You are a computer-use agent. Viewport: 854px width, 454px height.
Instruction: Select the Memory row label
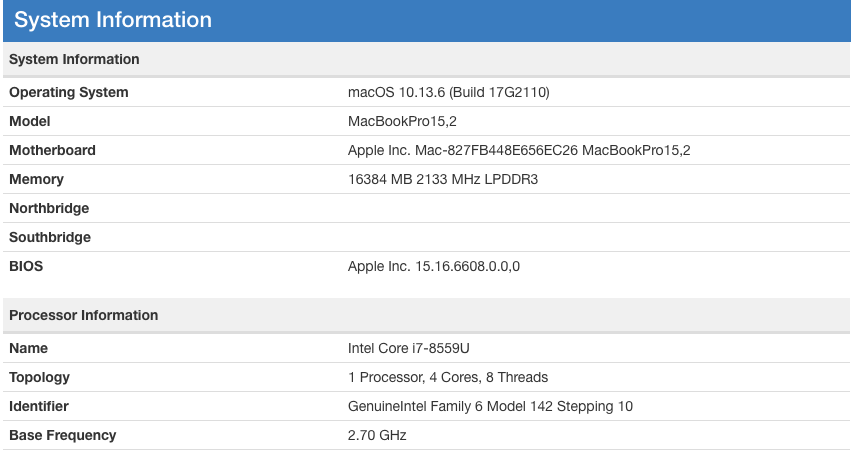(x=36, y=179)
